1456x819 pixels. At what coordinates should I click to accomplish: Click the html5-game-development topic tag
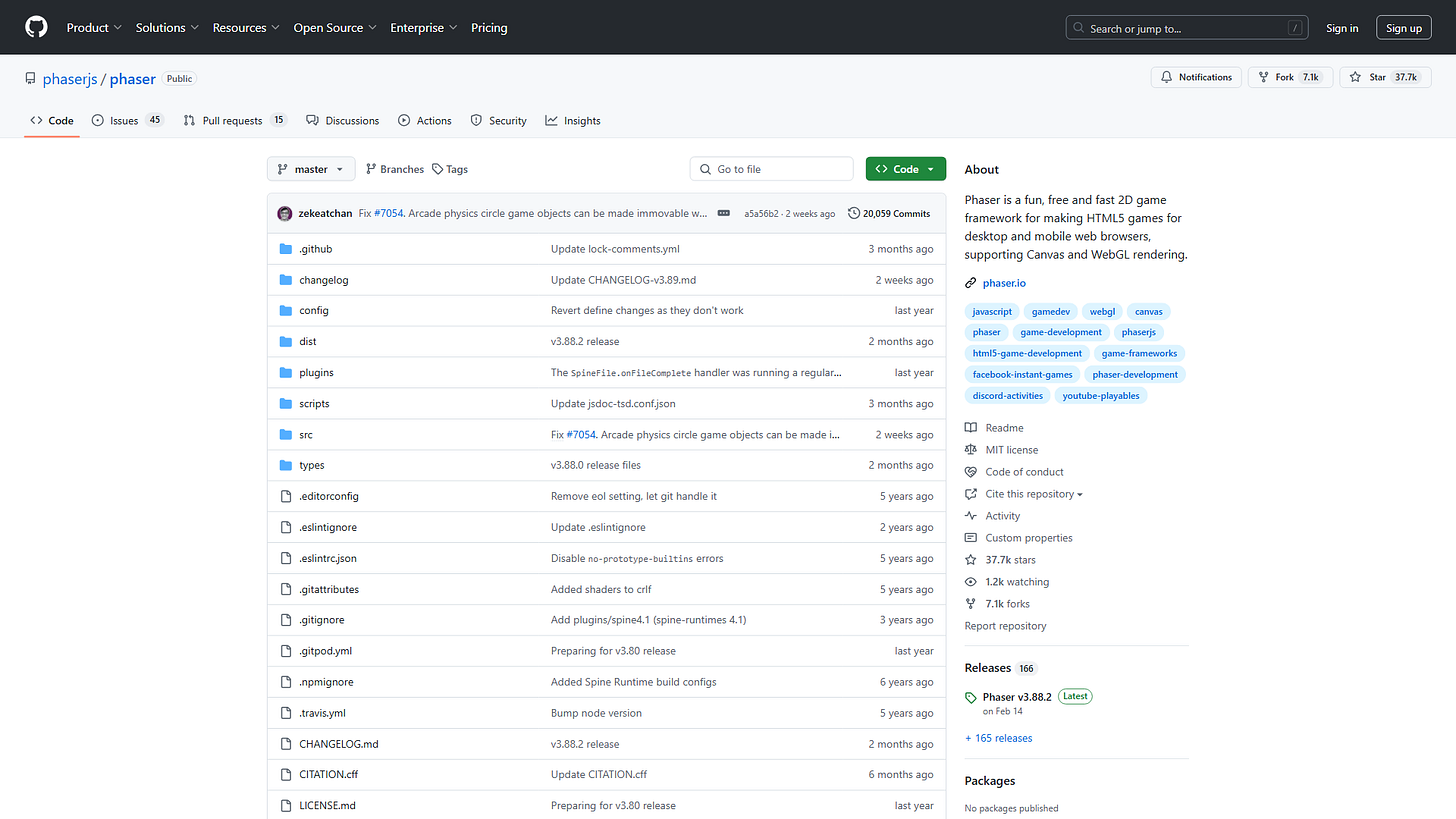(1027, 353)
